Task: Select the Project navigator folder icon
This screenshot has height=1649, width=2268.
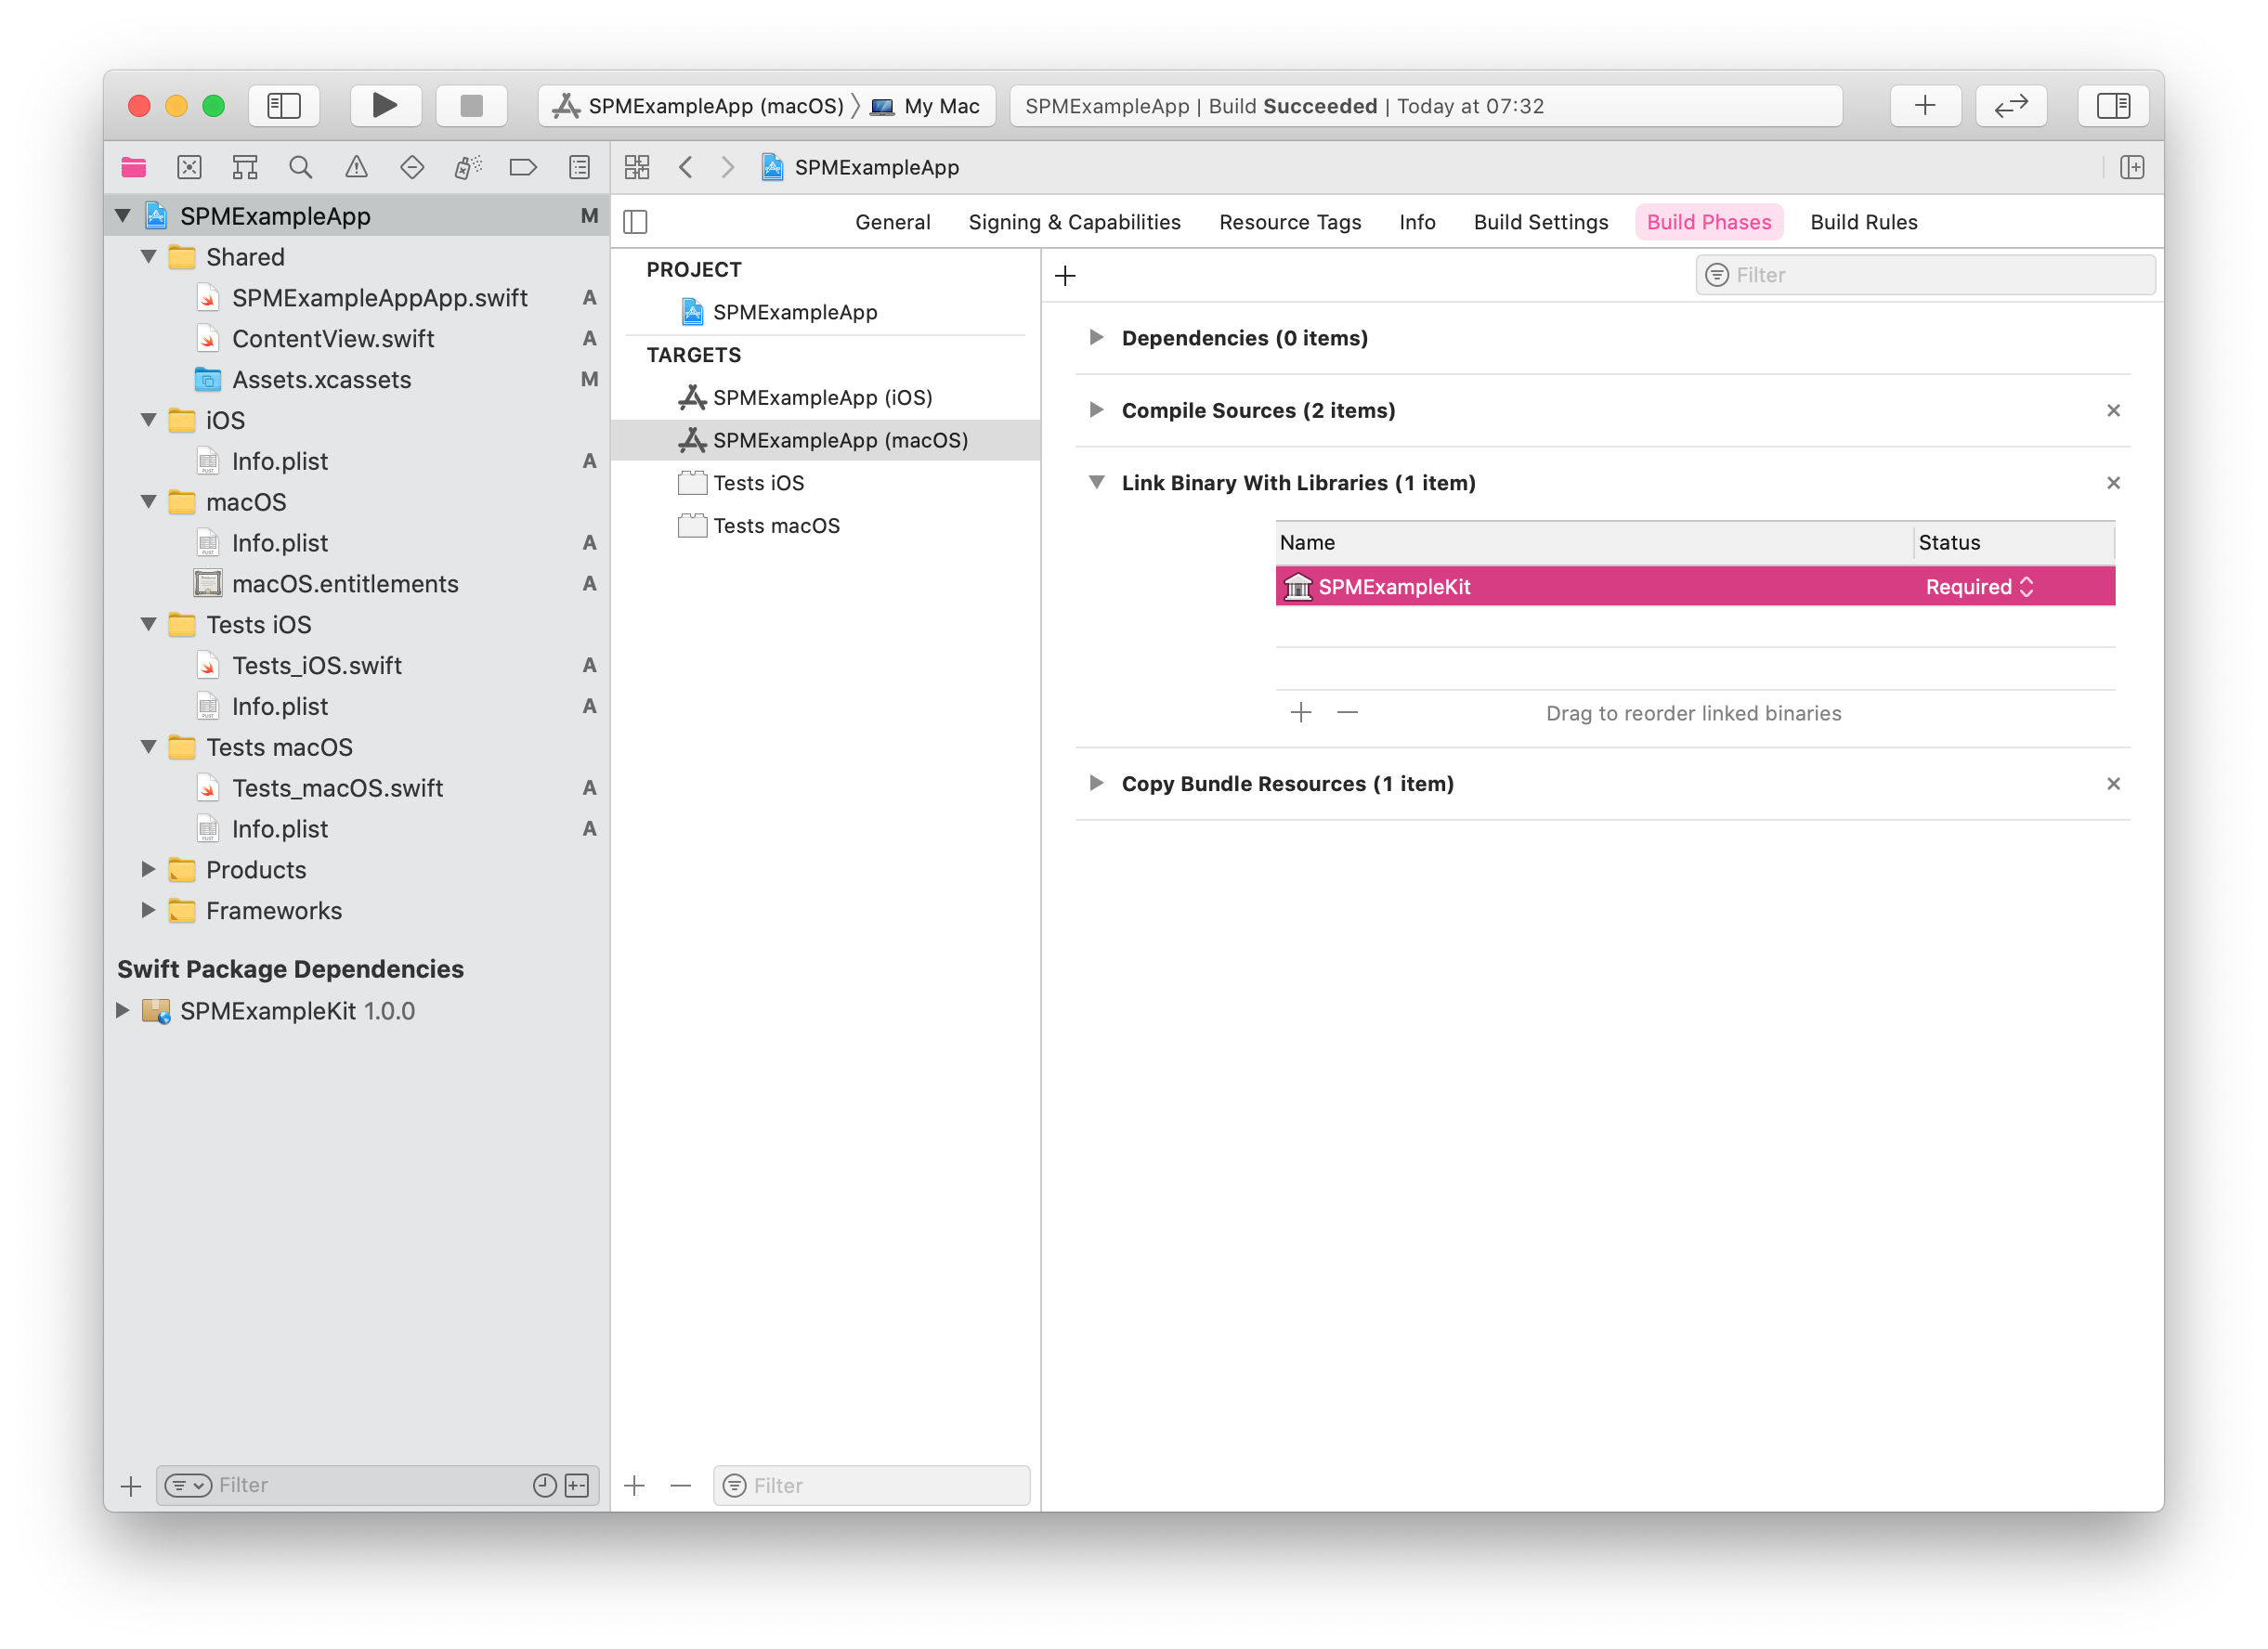Action: [134, 167]
